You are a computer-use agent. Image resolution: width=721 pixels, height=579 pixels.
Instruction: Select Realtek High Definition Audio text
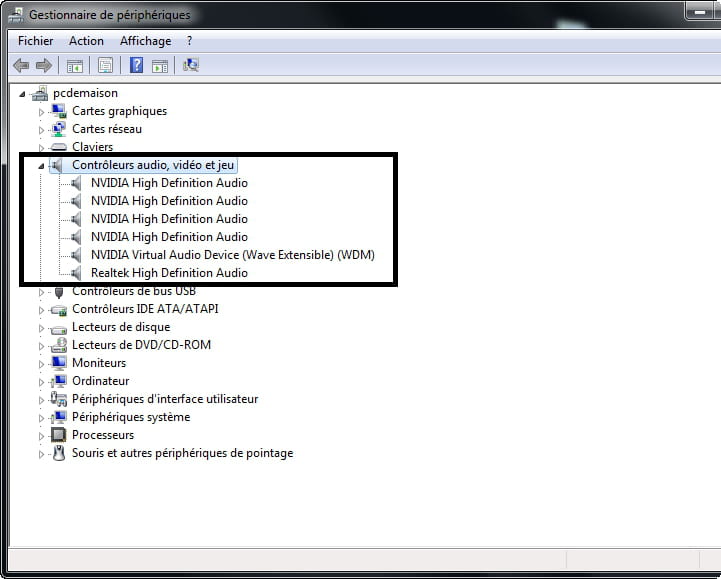pos(169,273)
